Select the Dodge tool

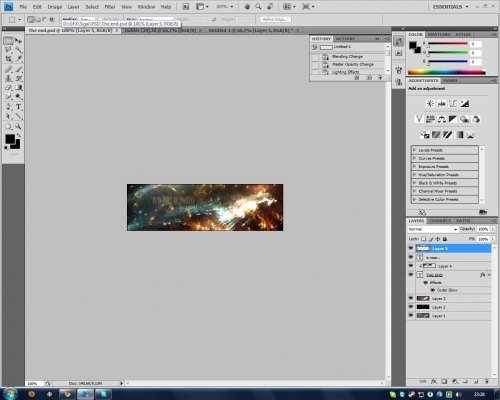pos(18,97)
